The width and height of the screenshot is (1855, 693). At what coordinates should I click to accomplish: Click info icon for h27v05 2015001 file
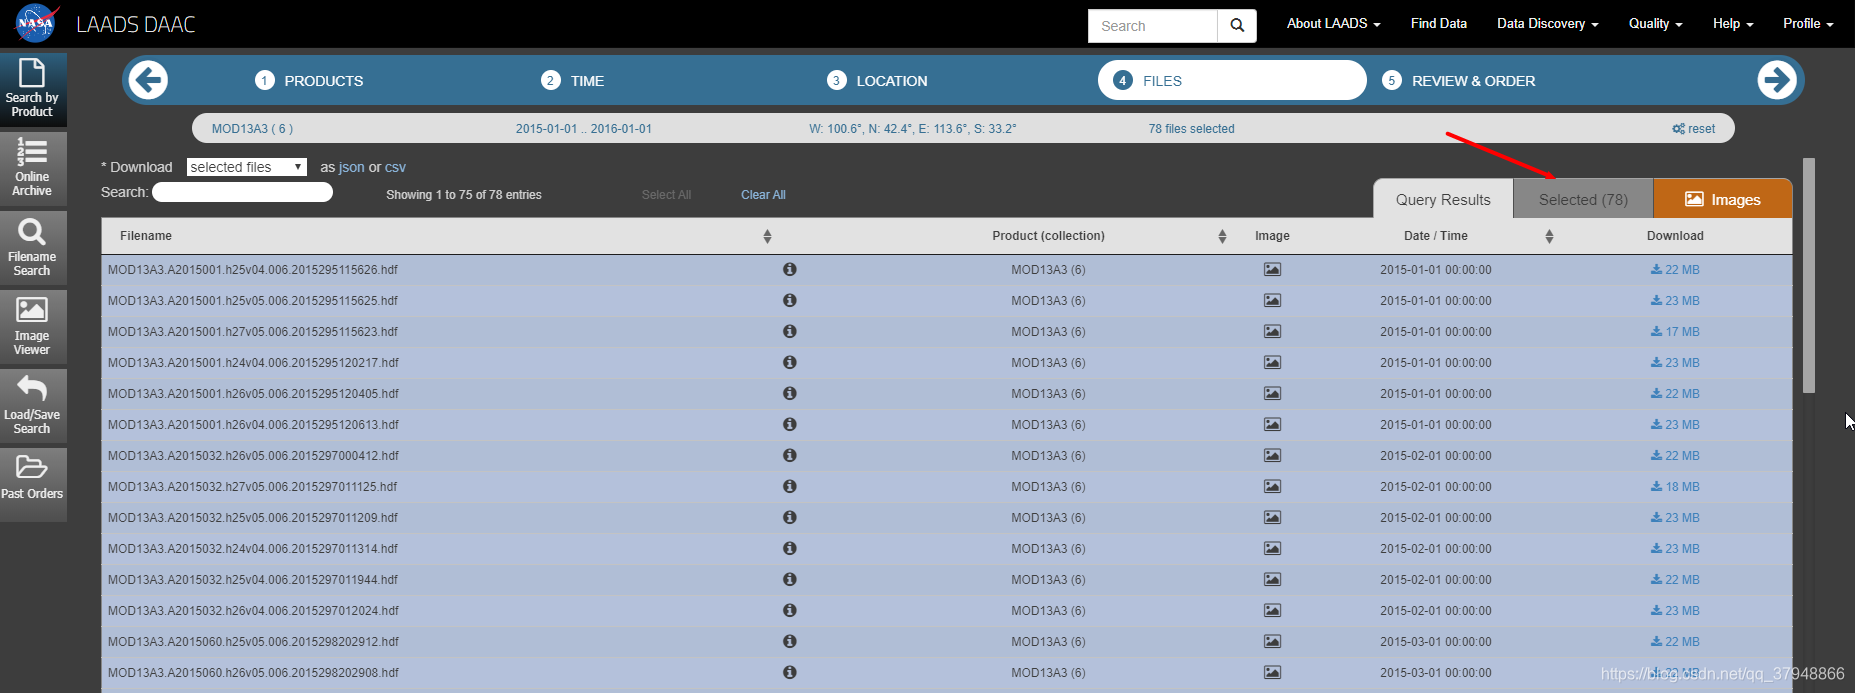pyautogui.click(x=789, y=331)
